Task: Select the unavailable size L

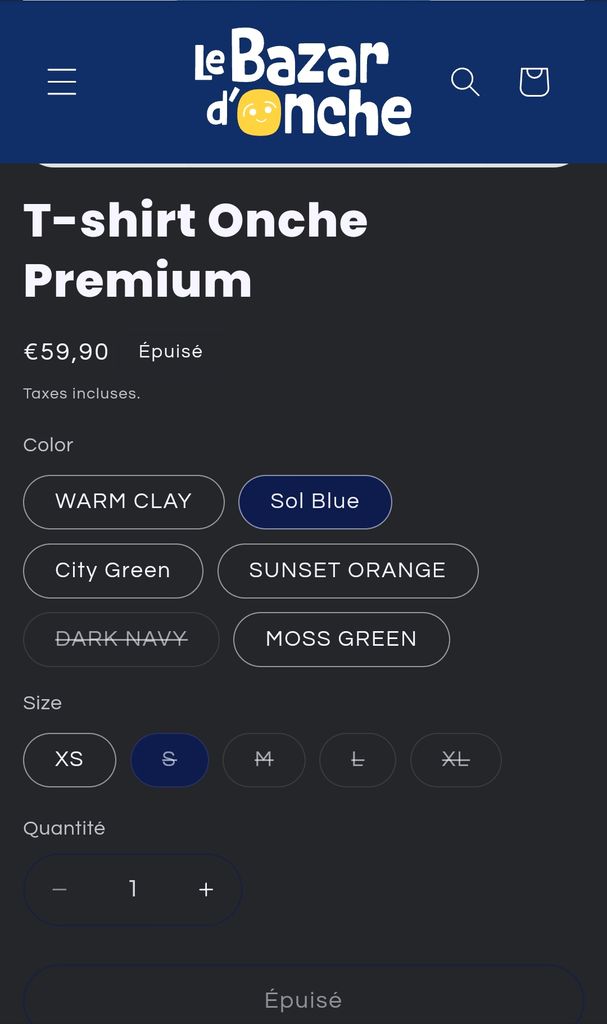Action: 357,759
